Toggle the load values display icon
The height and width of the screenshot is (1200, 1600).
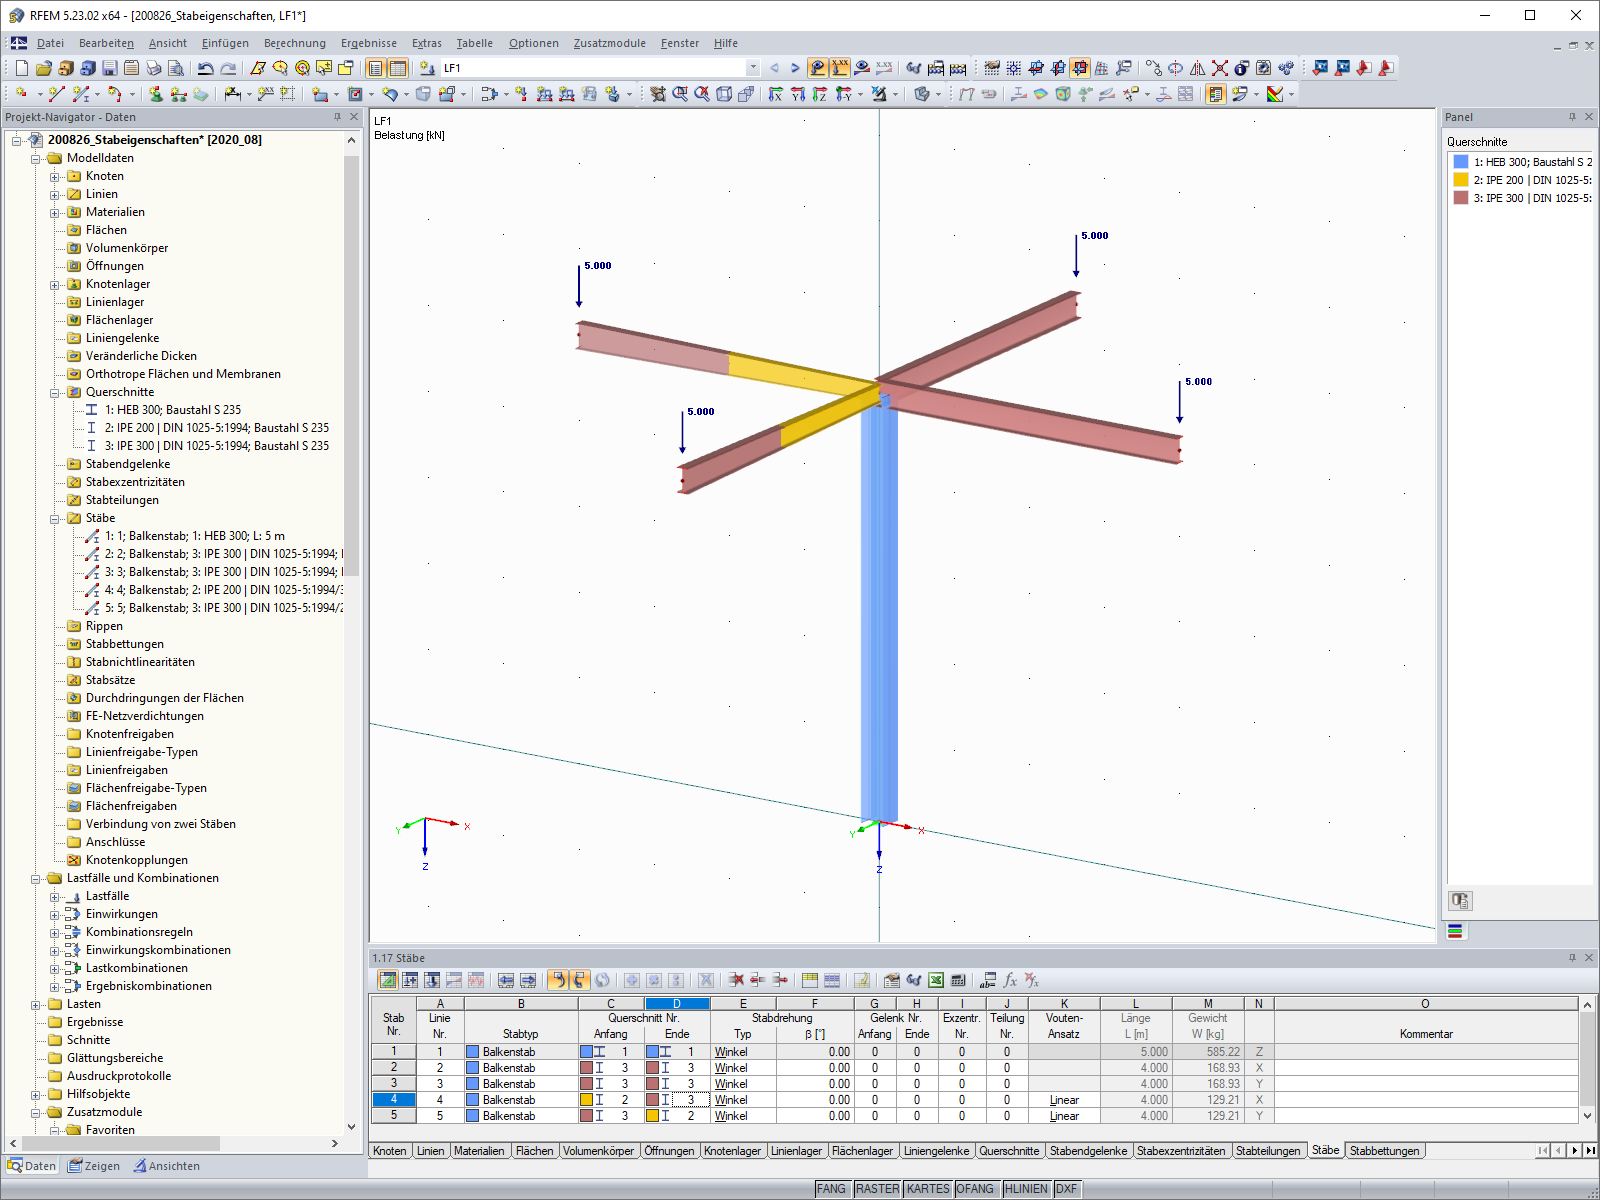tap(840, 68)
